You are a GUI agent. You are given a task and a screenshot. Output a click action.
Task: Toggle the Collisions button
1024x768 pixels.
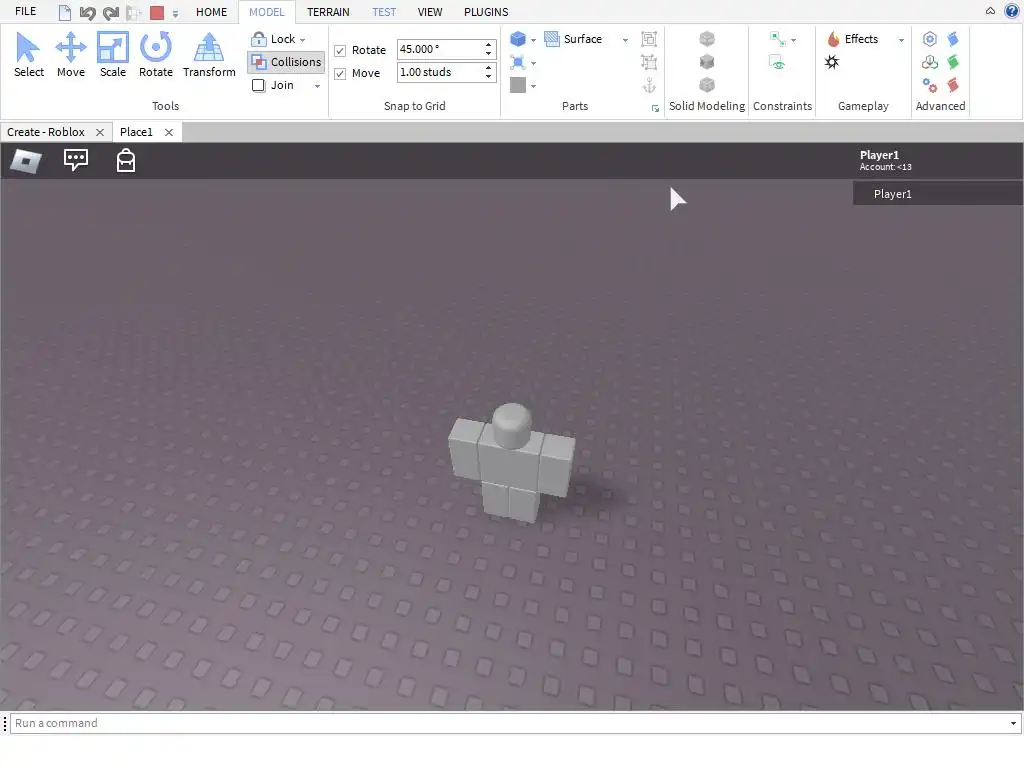(x=286, y=62)
